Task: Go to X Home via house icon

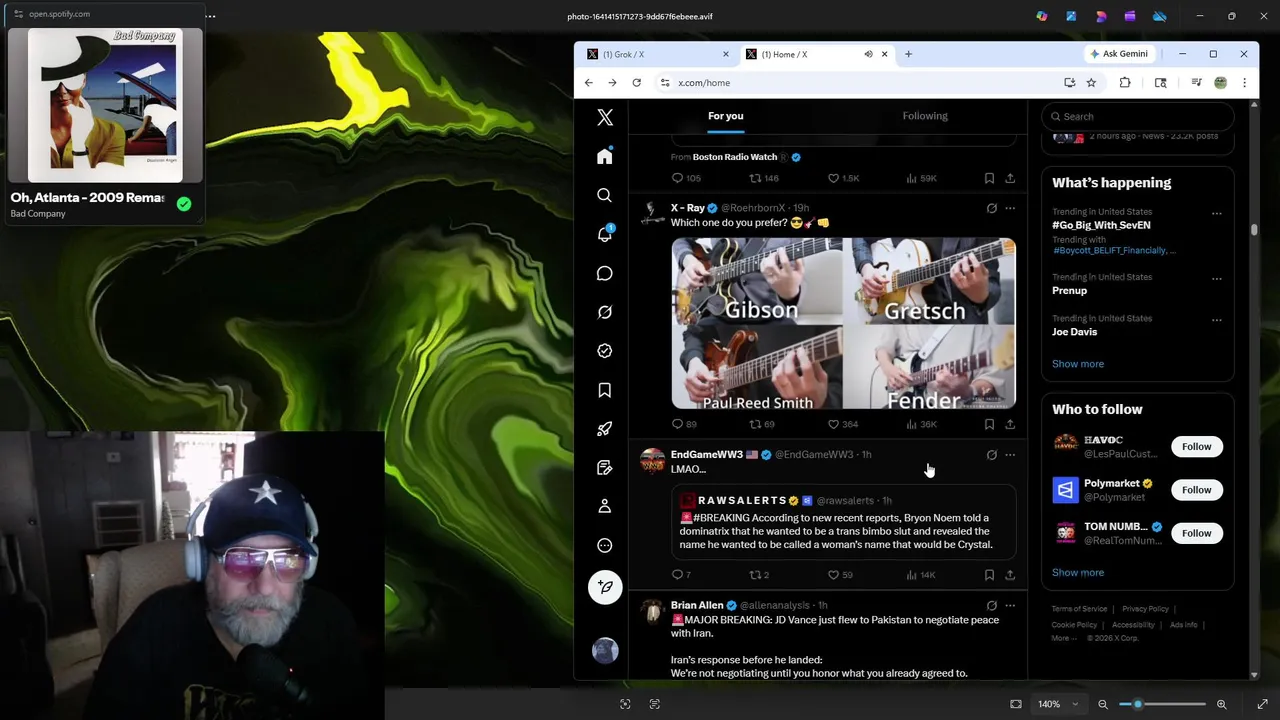Action: click(x=604, y=156)
